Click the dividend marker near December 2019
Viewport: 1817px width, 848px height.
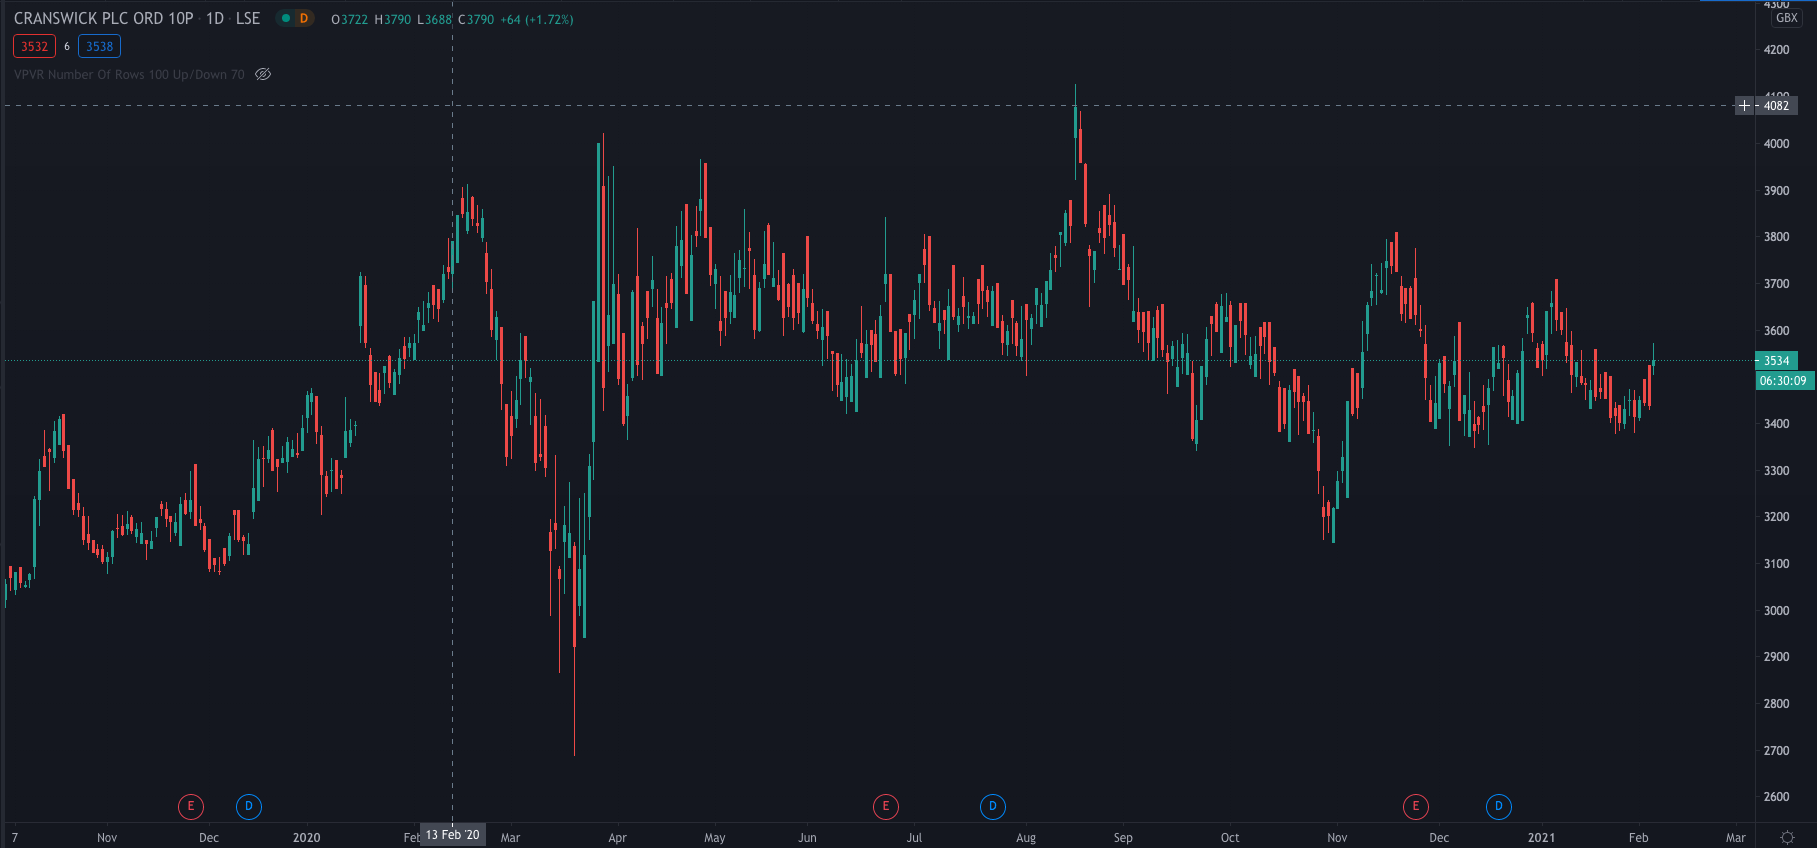coord(249,806)
